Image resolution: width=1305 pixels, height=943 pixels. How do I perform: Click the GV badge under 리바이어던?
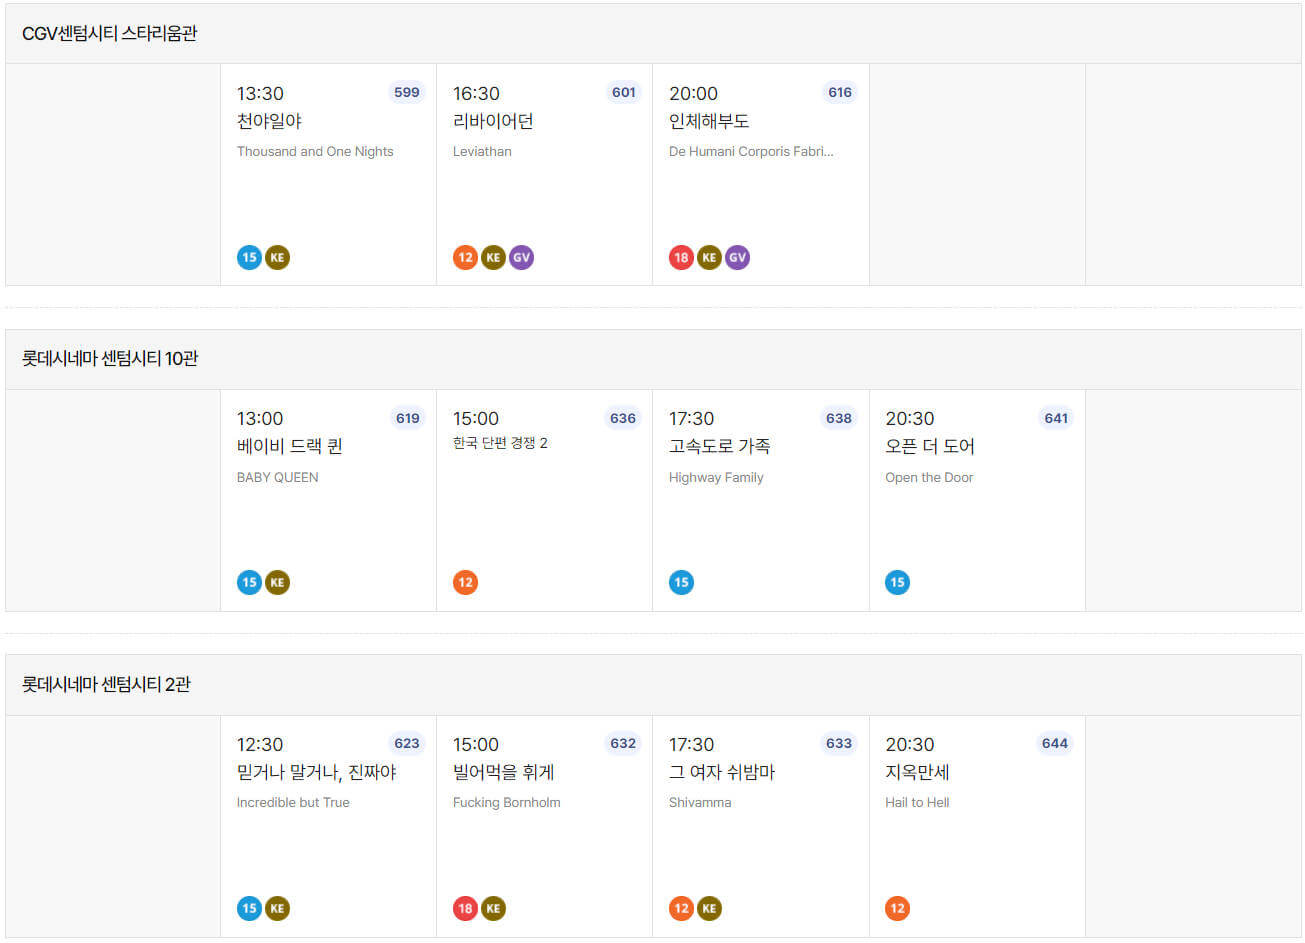[x=521, y=257]
